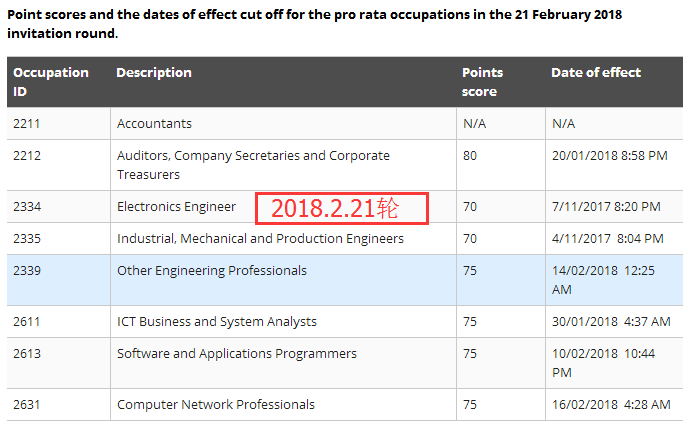This screenshot has width=692, height=427.
Task: Select Industrial, Mechanical and Production Engineers
Action: pos(260,239)
